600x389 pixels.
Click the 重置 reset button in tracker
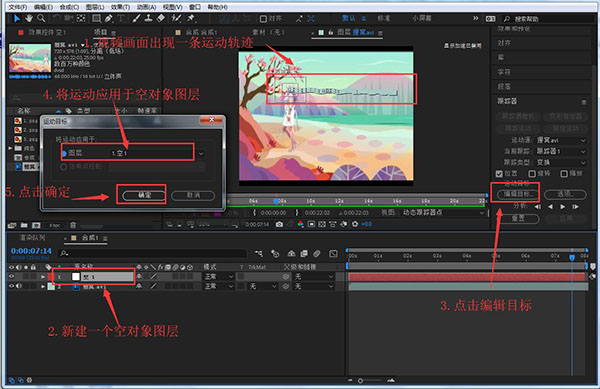coord(518,218)
